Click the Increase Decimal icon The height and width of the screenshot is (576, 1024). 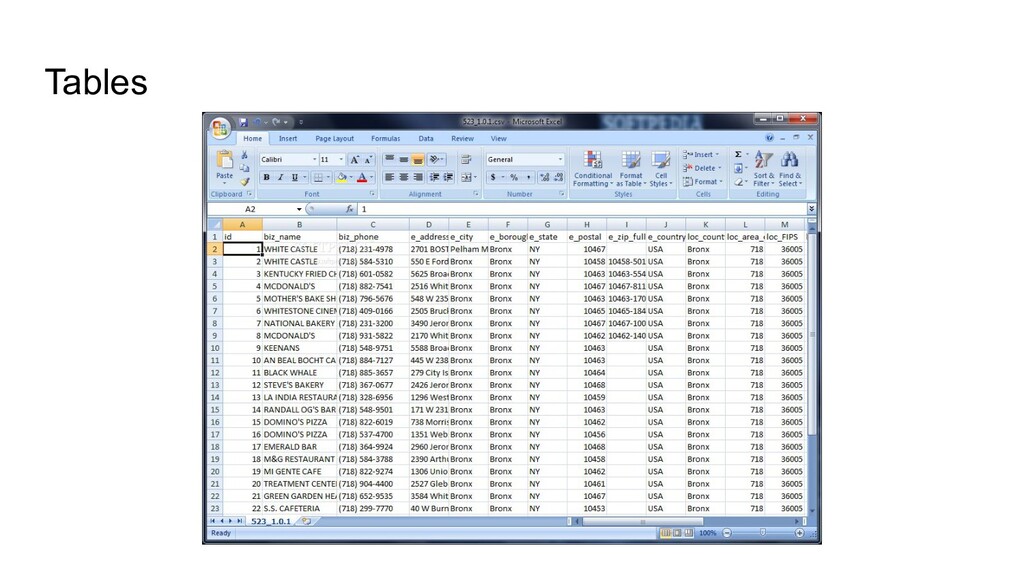[545, 177]
